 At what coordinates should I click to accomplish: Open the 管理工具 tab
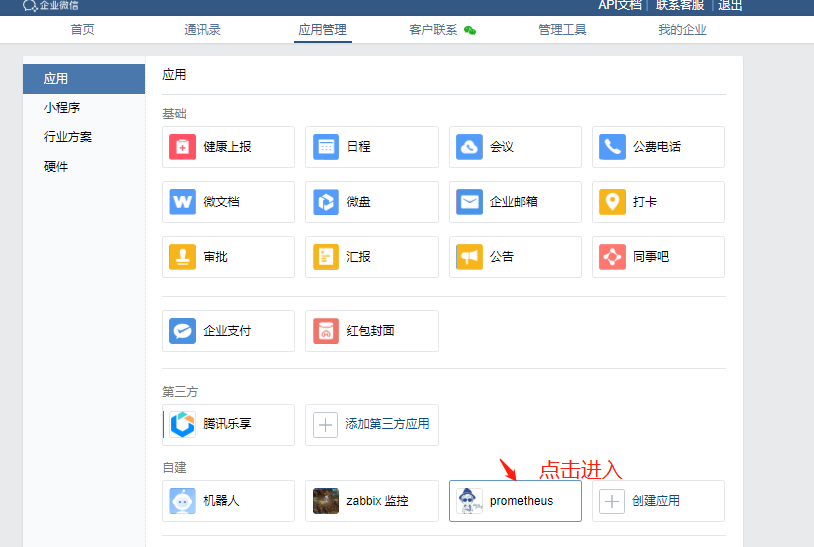(562, 30)
